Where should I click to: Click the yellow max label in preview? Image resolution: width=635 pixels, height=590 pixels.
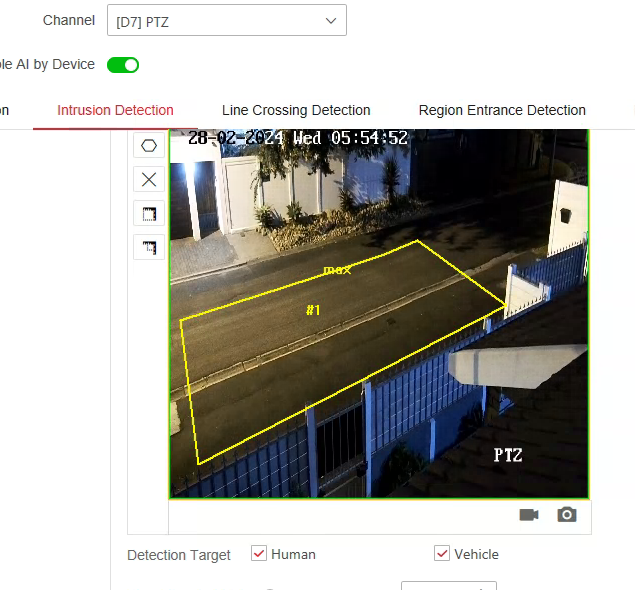pos(337,270)
